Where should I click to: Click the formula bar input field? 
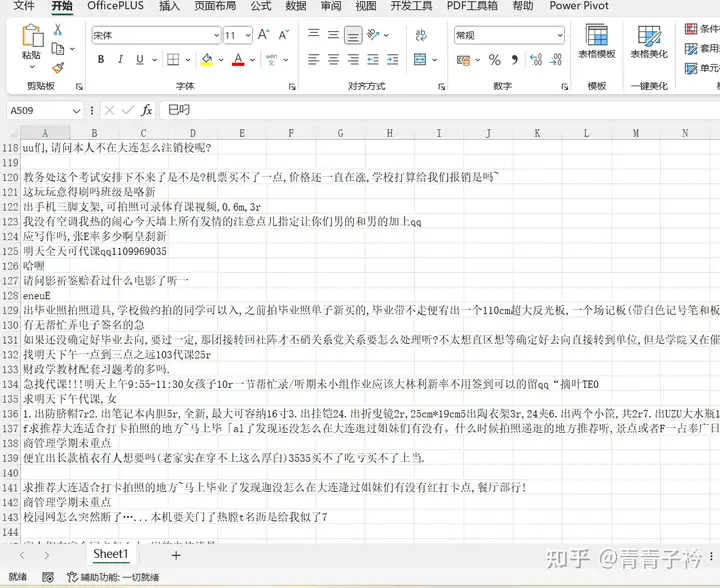440,110
